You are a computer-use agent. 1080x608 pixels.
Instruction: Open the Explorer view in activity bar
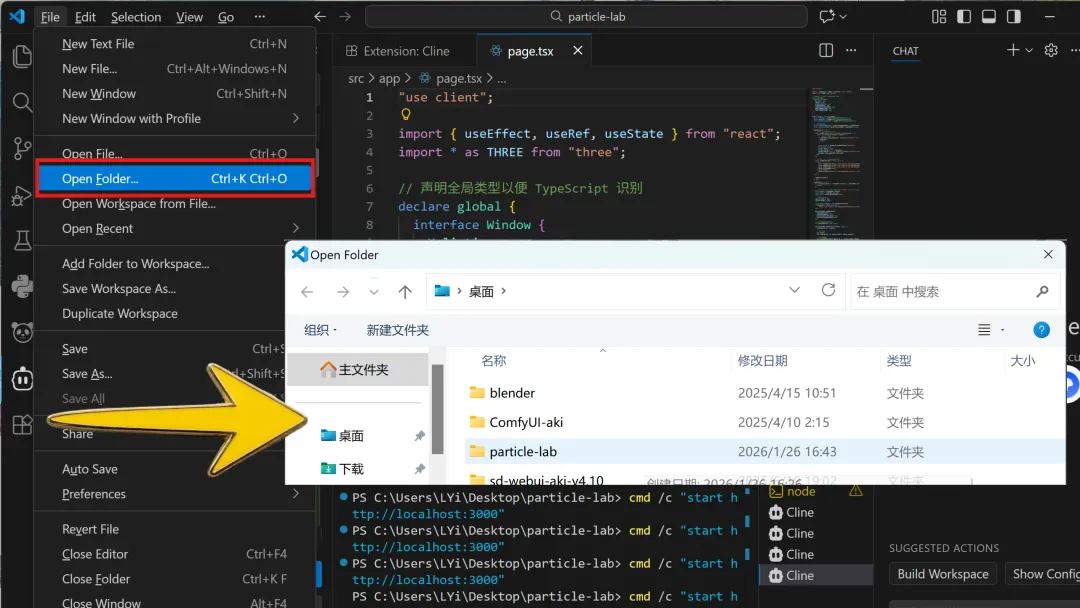22,56
